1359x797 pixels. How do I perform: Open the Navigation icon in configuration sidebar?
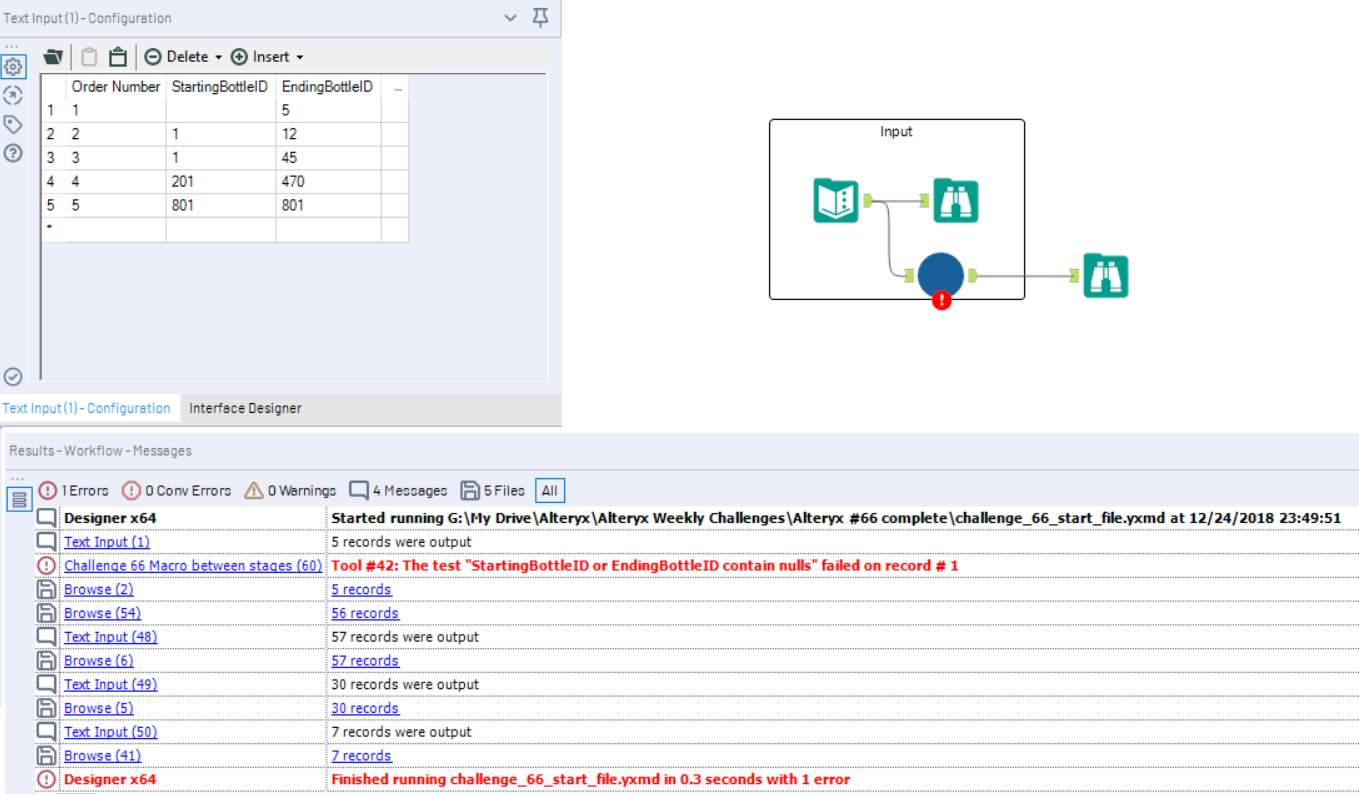13,95
